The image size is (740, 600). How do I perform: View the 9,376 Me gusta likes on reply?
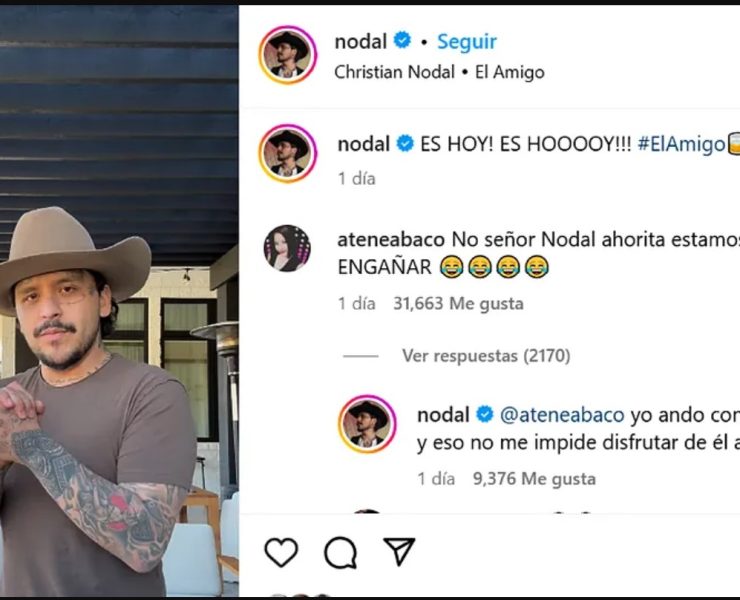tap(534, 479)
